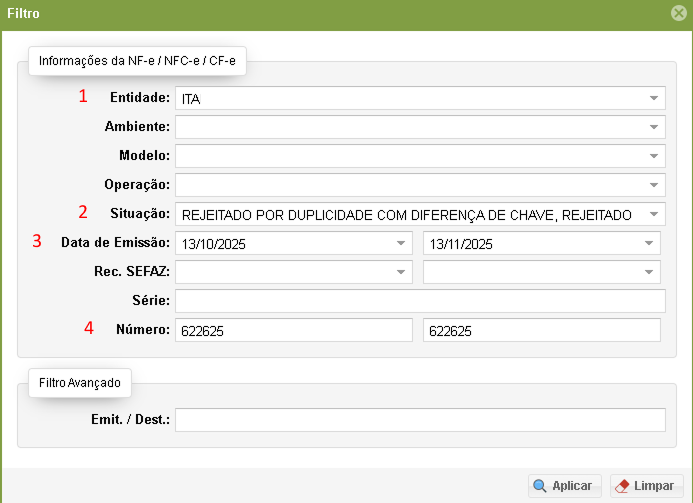Open first Rec. SEFAZ date dropdown
The width and height of the screenshot is (693, 503).
(400, 272)
